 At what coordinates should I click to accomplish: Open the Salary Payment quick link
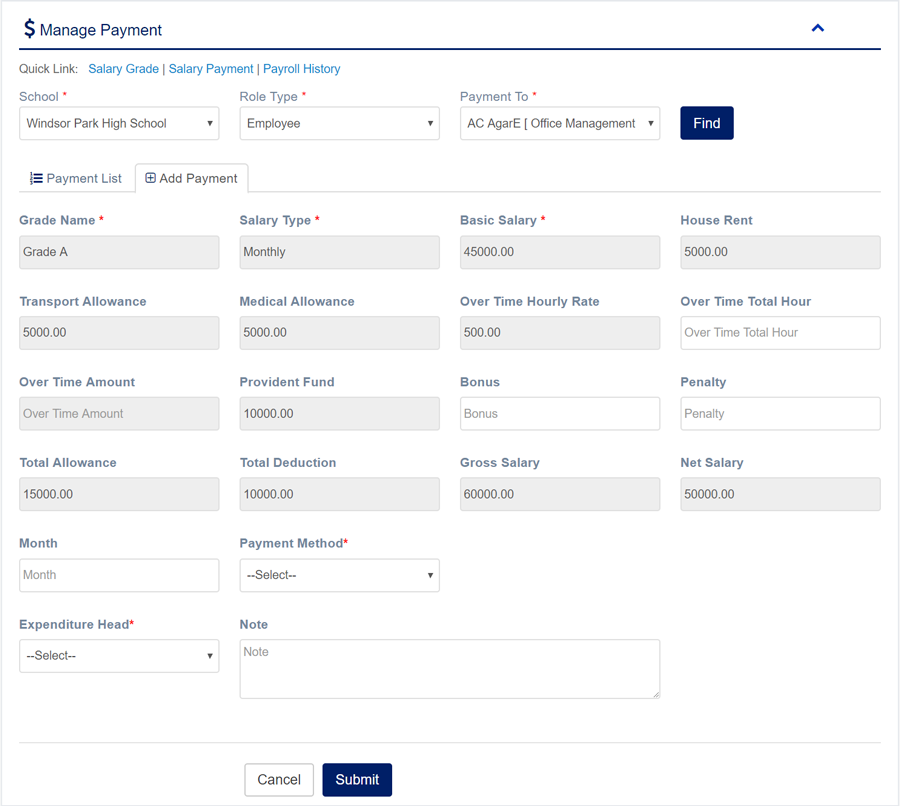click(211, 69)
